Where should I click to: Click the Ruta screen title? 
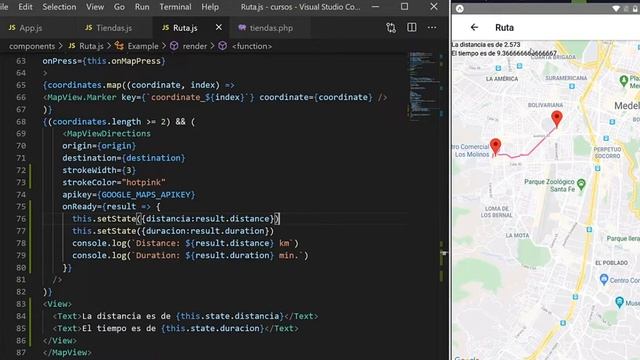tap(504, 27)
